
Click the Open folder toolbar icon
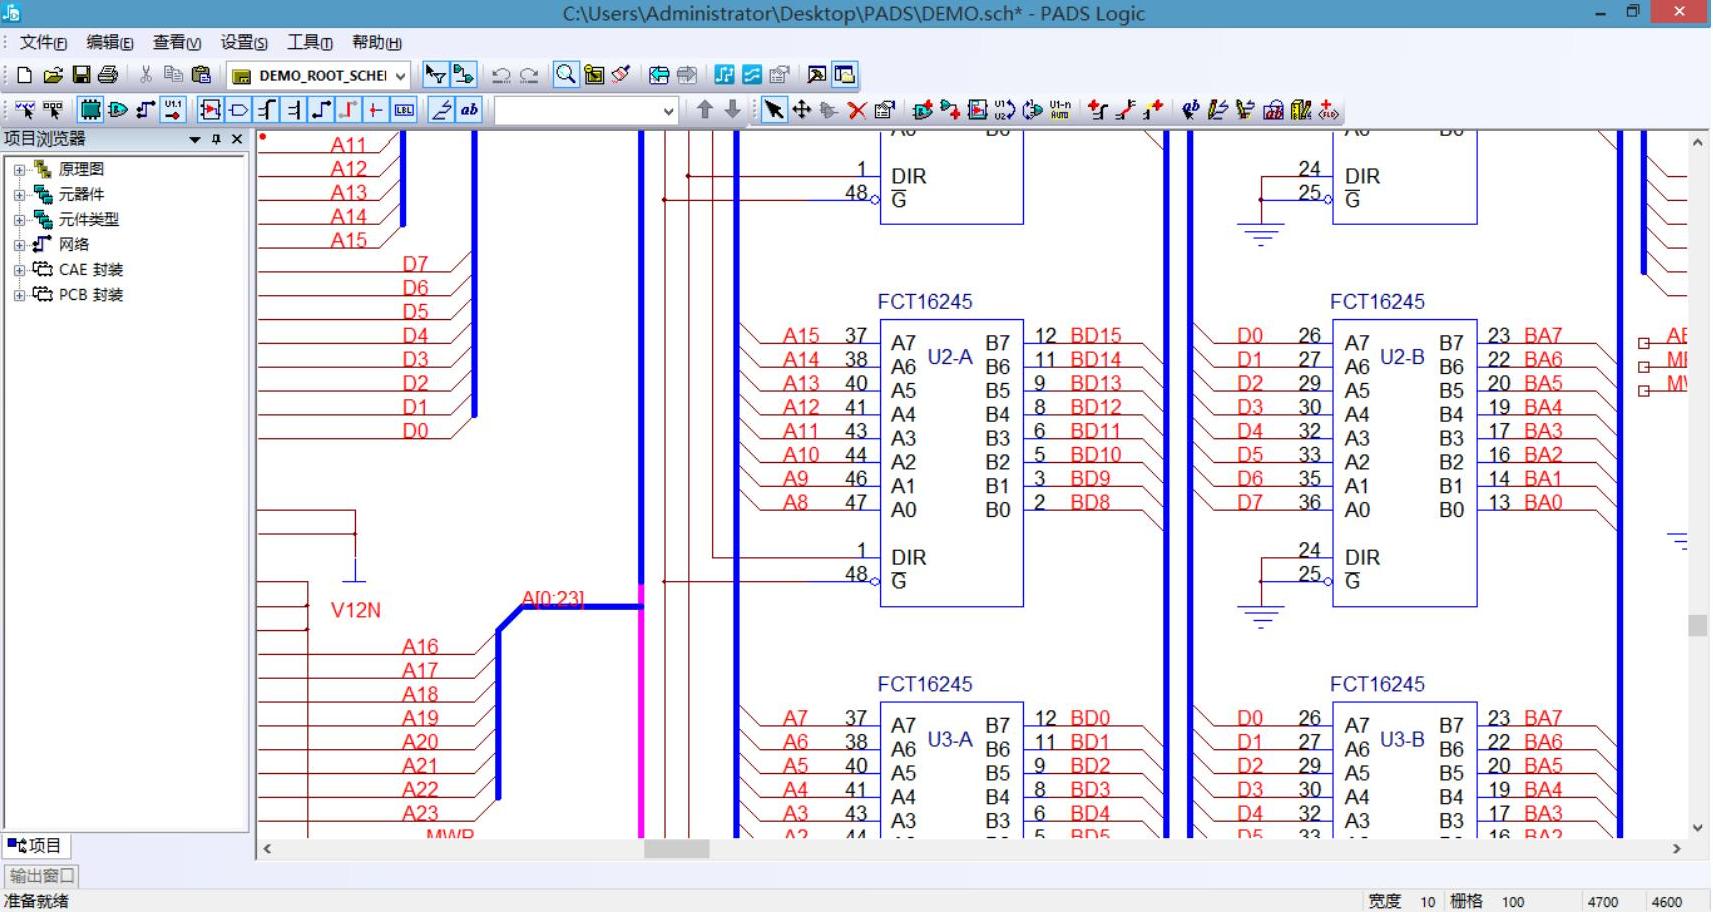pyautogui.click(x=53, y=75)
